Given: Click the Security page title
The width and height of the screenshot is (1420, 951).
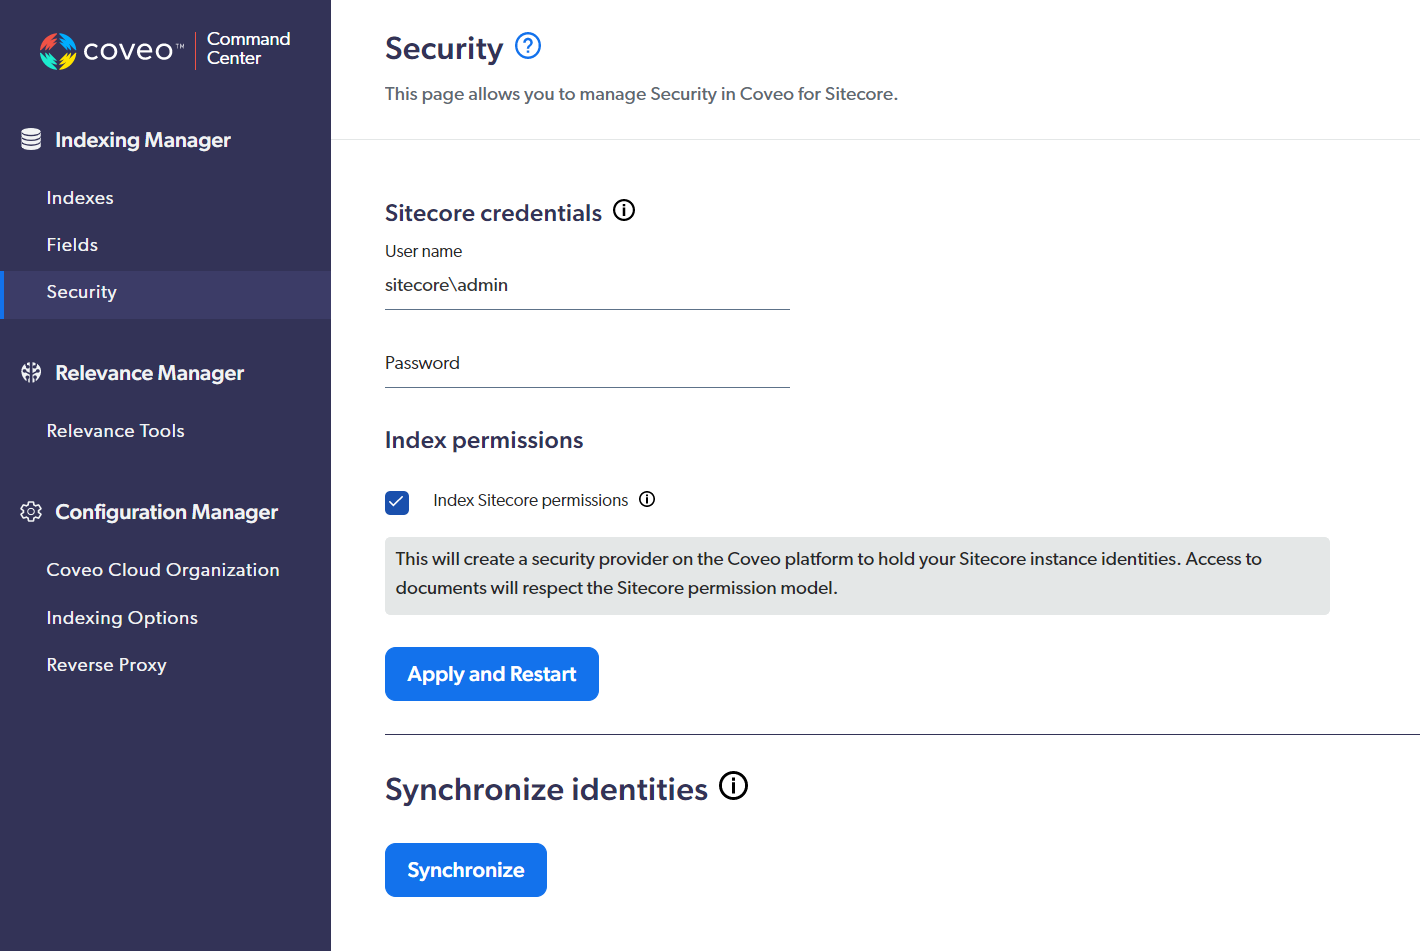Looking at the screenshot, I should 444,48.
